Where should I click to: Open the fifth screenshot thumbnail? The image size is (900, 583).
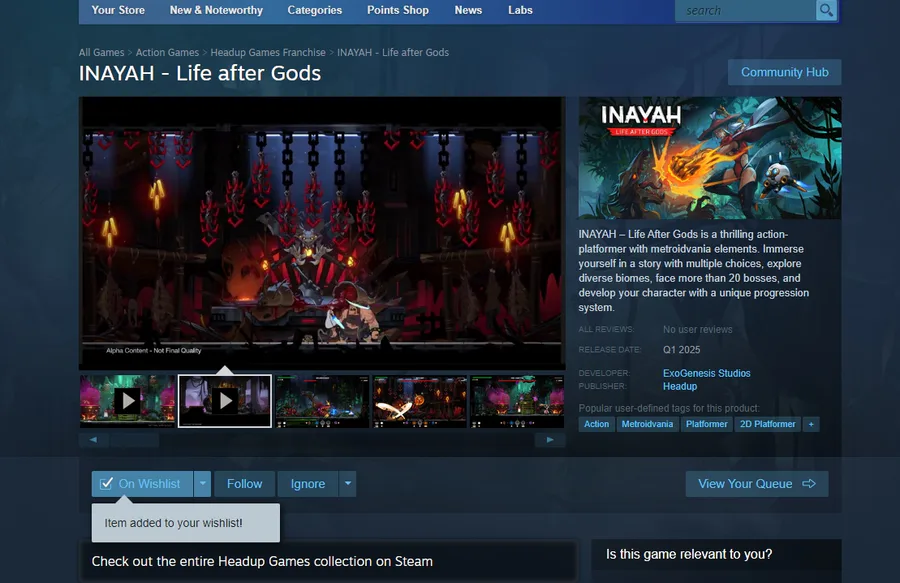(x=517, y=401)
